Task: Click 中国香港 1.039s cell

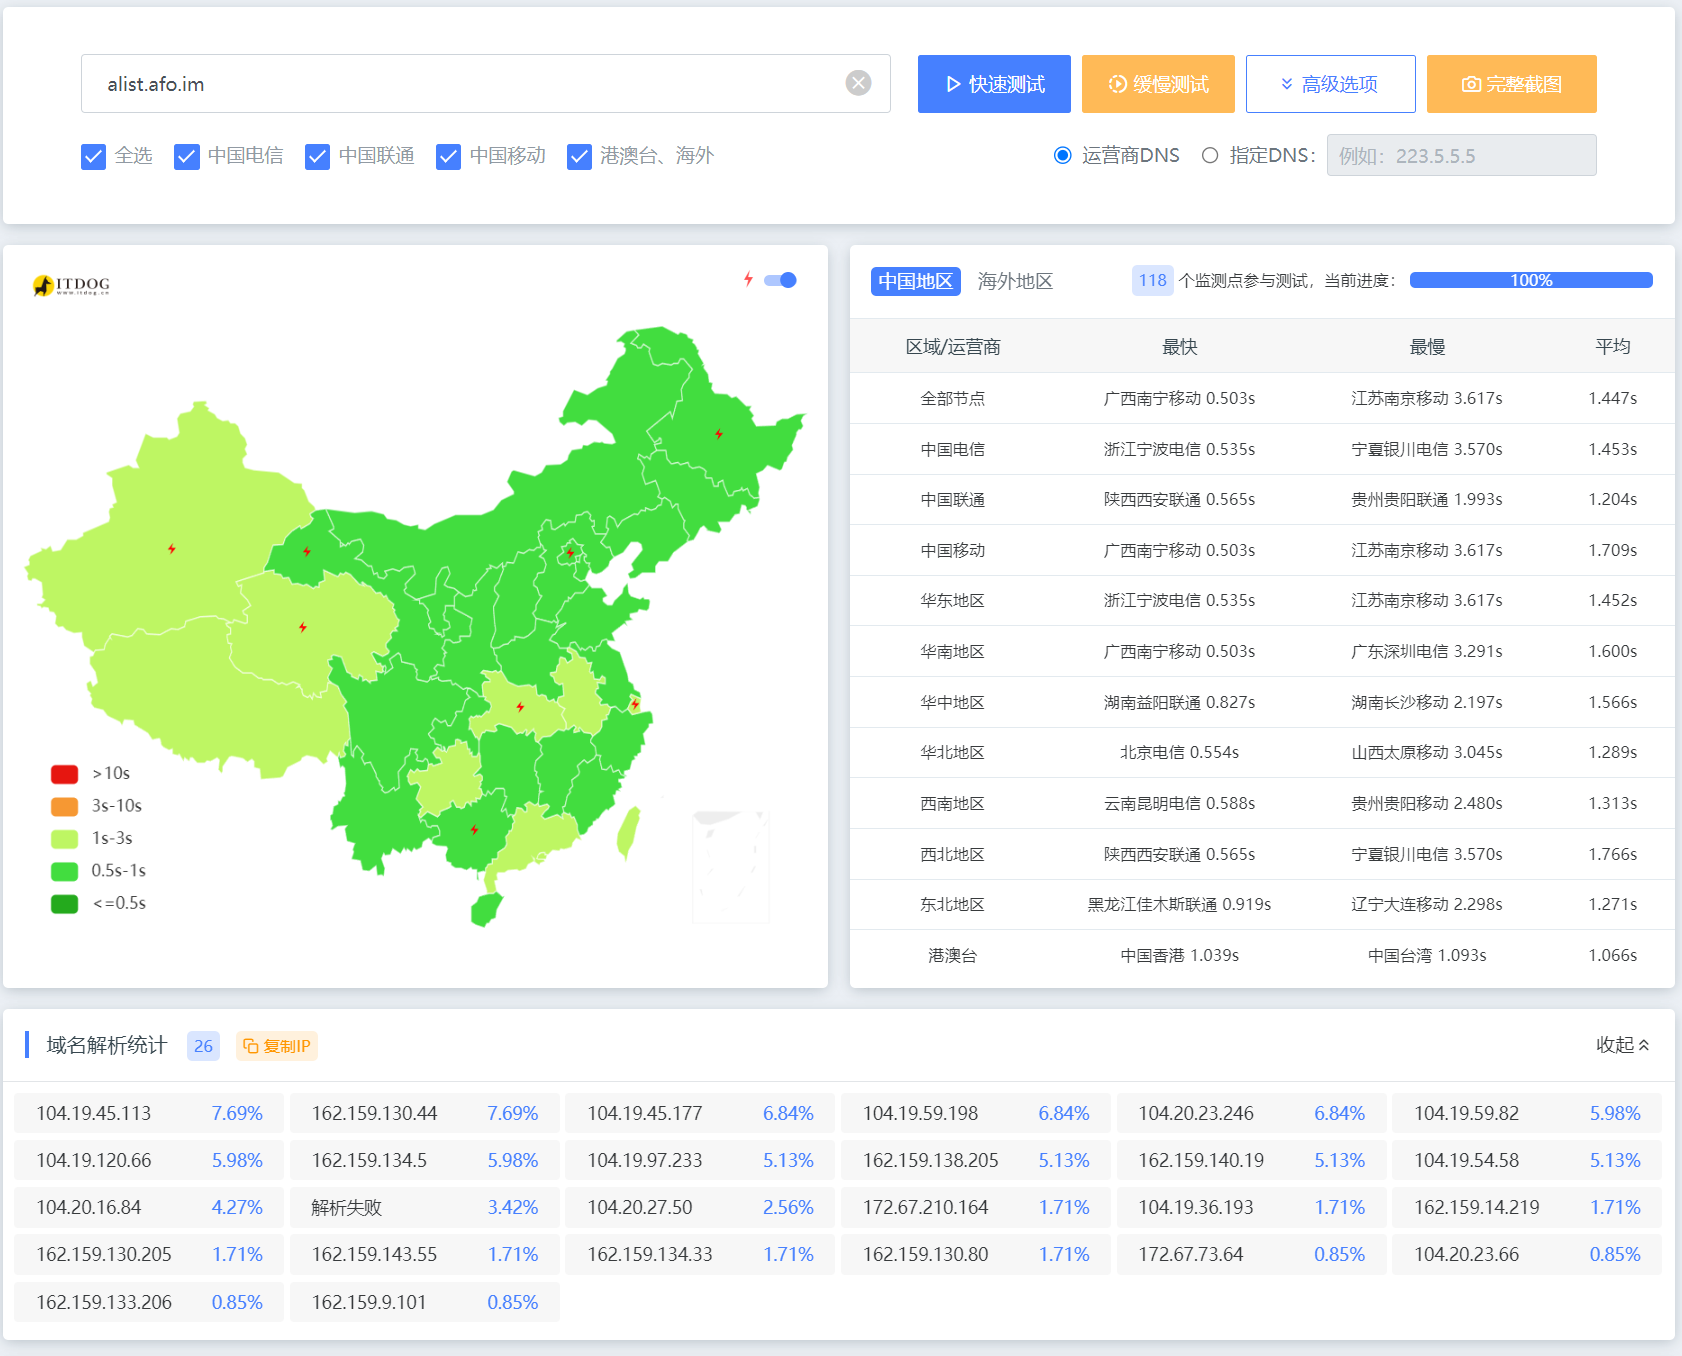Action: 1179,955
